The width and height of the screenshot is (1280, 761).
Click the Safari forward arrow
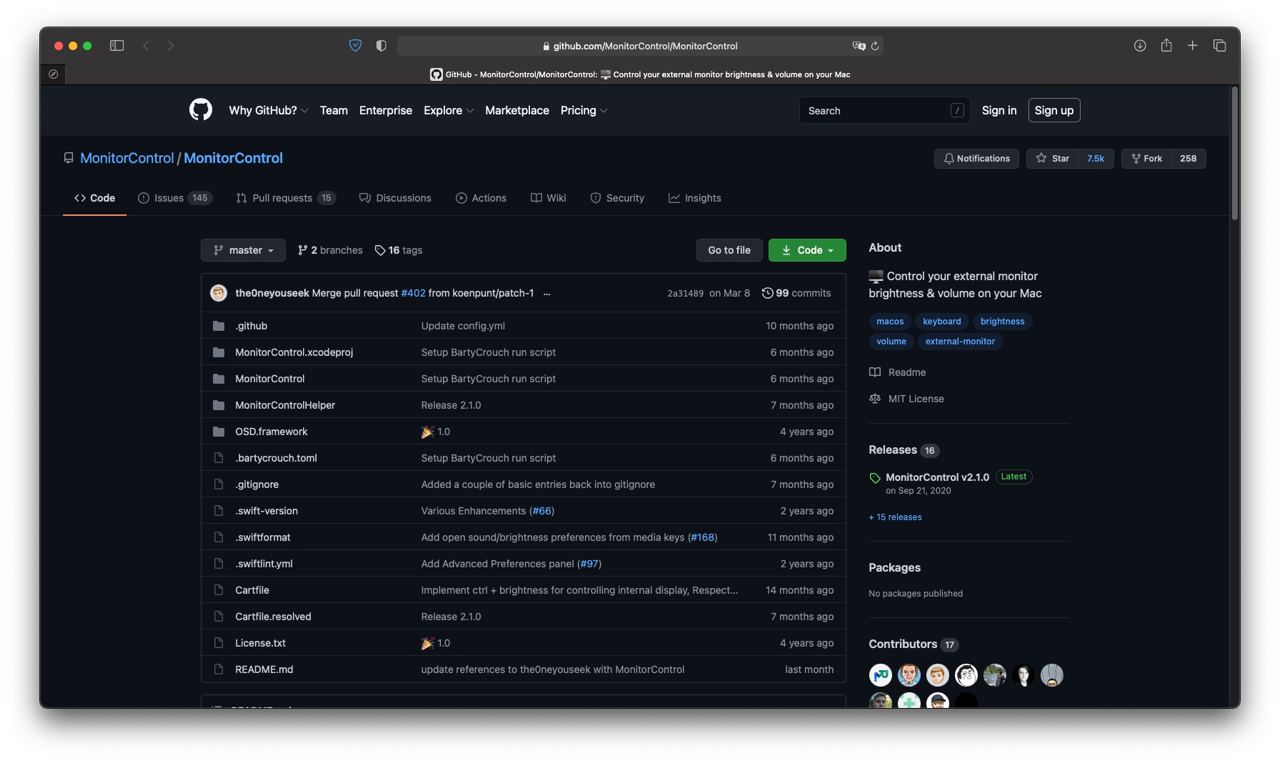170,46
